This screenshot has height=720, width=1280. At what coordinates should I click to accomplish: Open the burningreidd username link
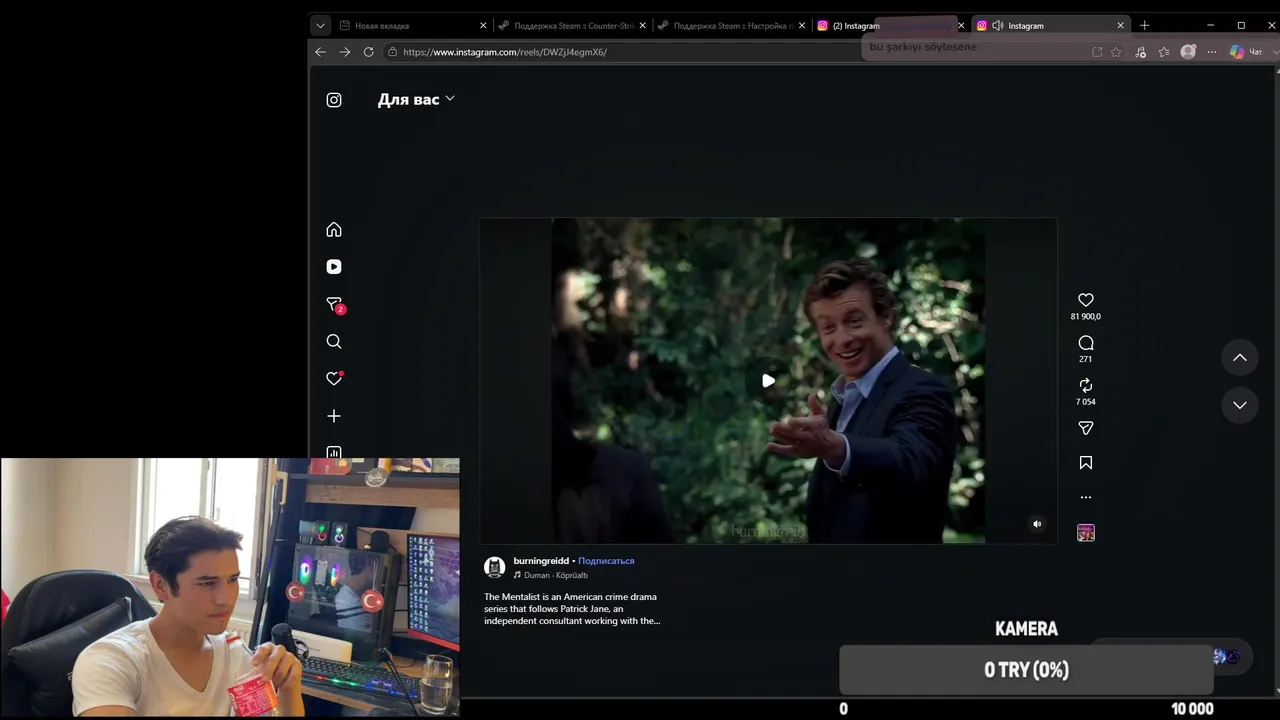pyautogui.click(x=541, y=561)
